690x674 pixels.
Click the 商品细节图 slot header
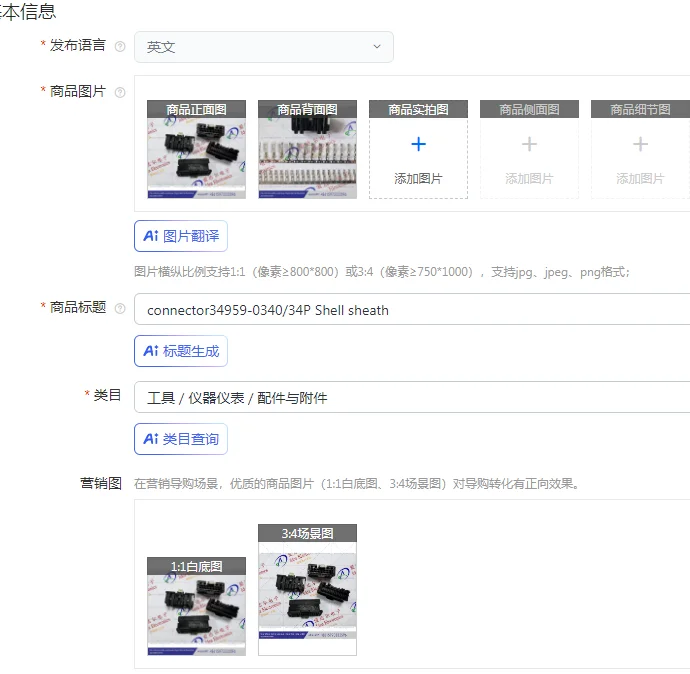coord(640,109)
